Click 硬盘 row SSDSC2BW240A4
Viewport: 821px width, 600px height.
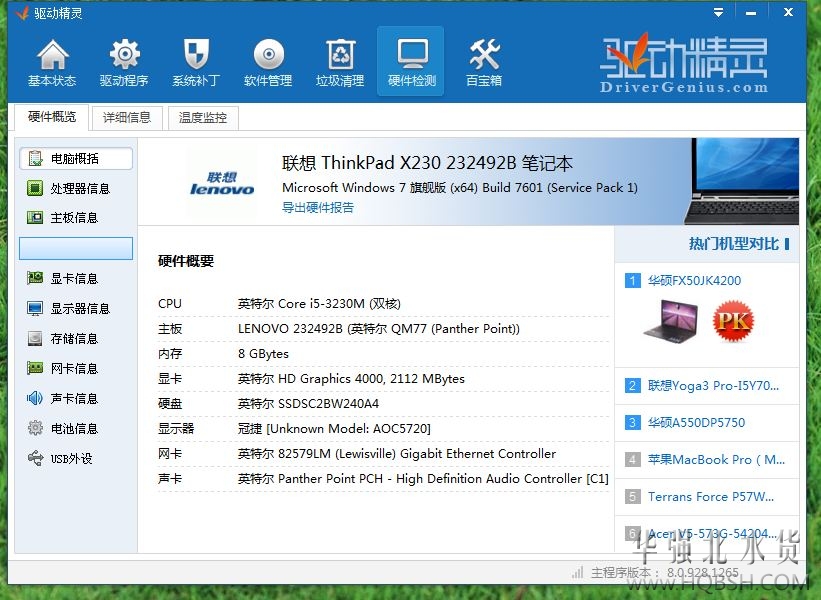coord(383,404)
